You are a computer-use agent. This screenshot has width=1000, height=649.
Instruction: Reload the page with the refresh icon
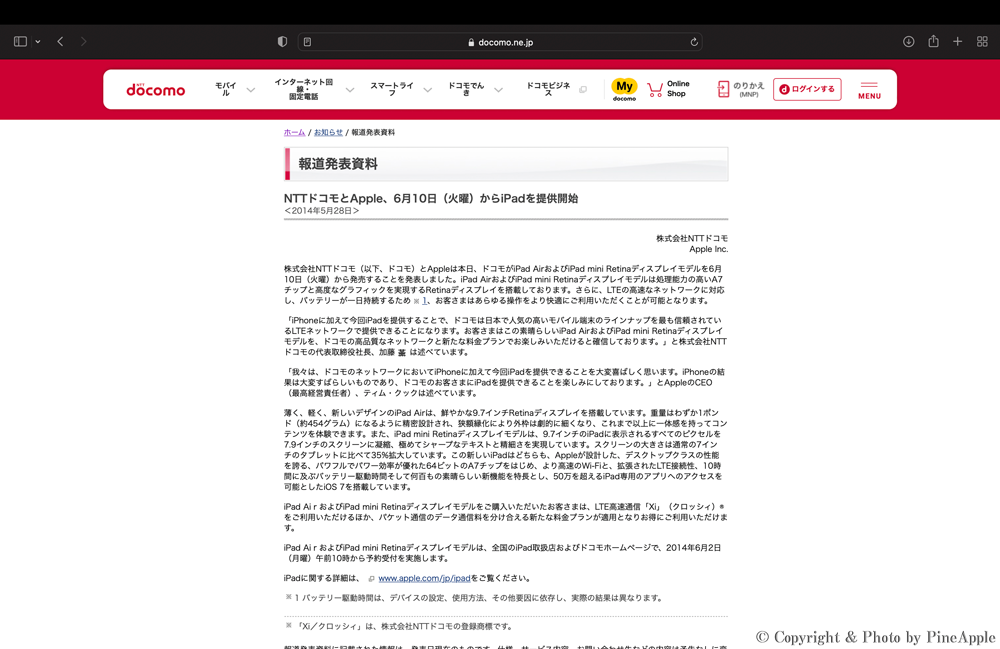click(x=693, y=42)
